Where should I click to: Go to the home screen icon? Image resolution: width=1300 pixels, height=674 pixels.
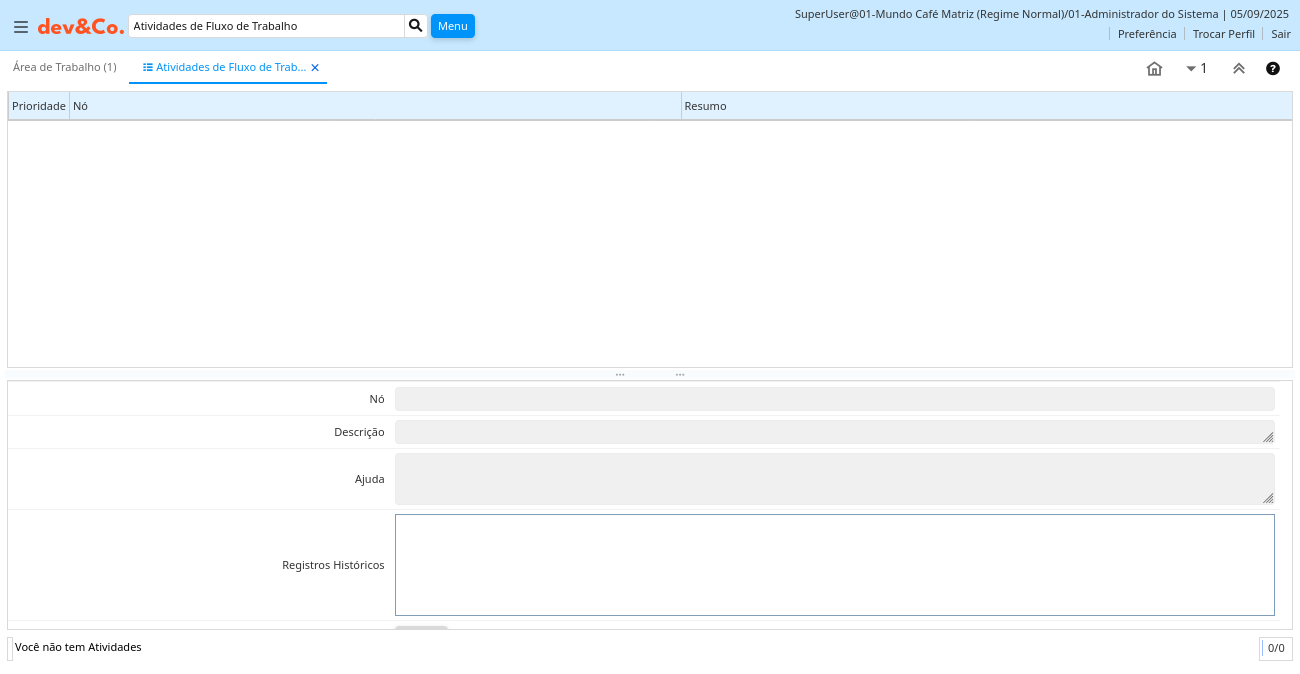pos(1154,69)
